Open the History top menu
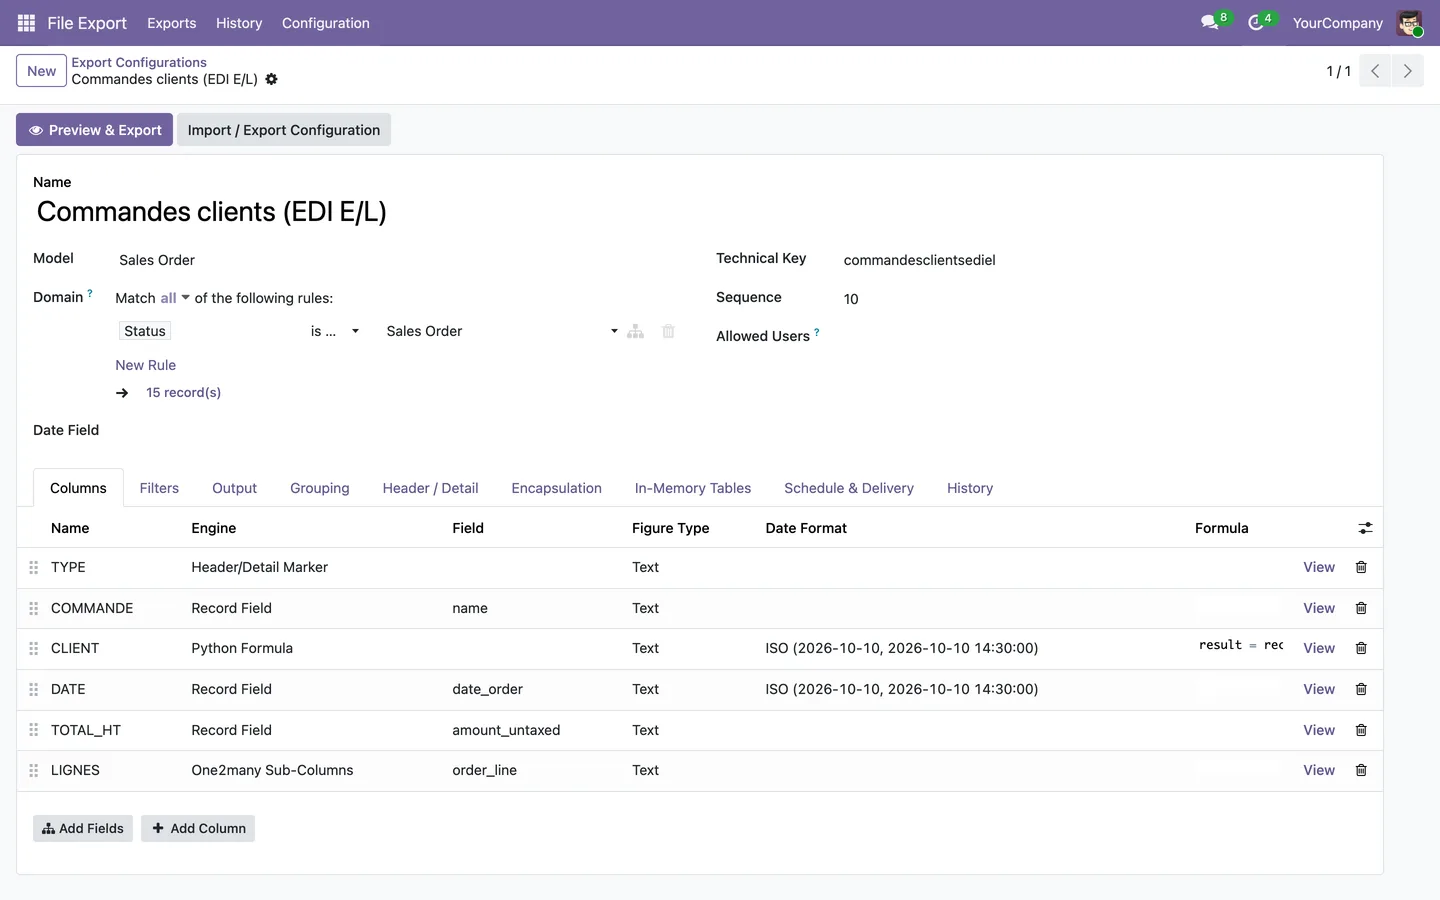Viewport: 1440px width, 900px height. (239, 23)
